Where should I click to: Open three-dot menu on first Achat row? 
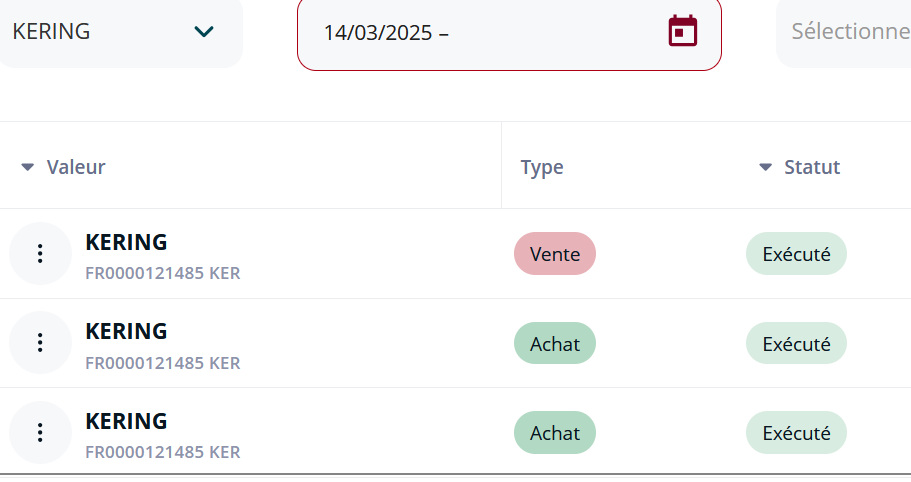point(40,343)
